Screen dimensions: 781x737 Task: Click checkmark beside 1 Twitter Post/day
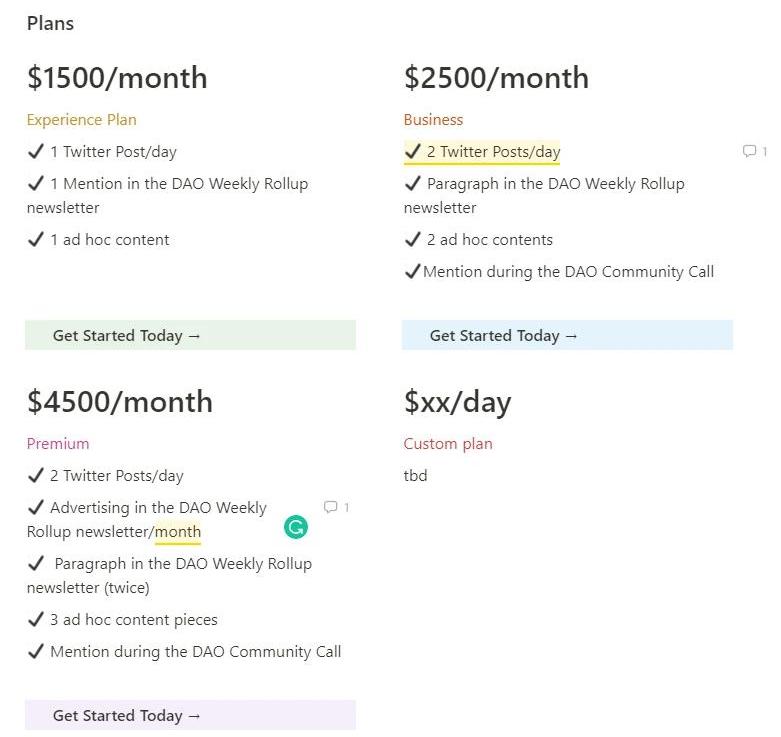(x=36, y=152)
